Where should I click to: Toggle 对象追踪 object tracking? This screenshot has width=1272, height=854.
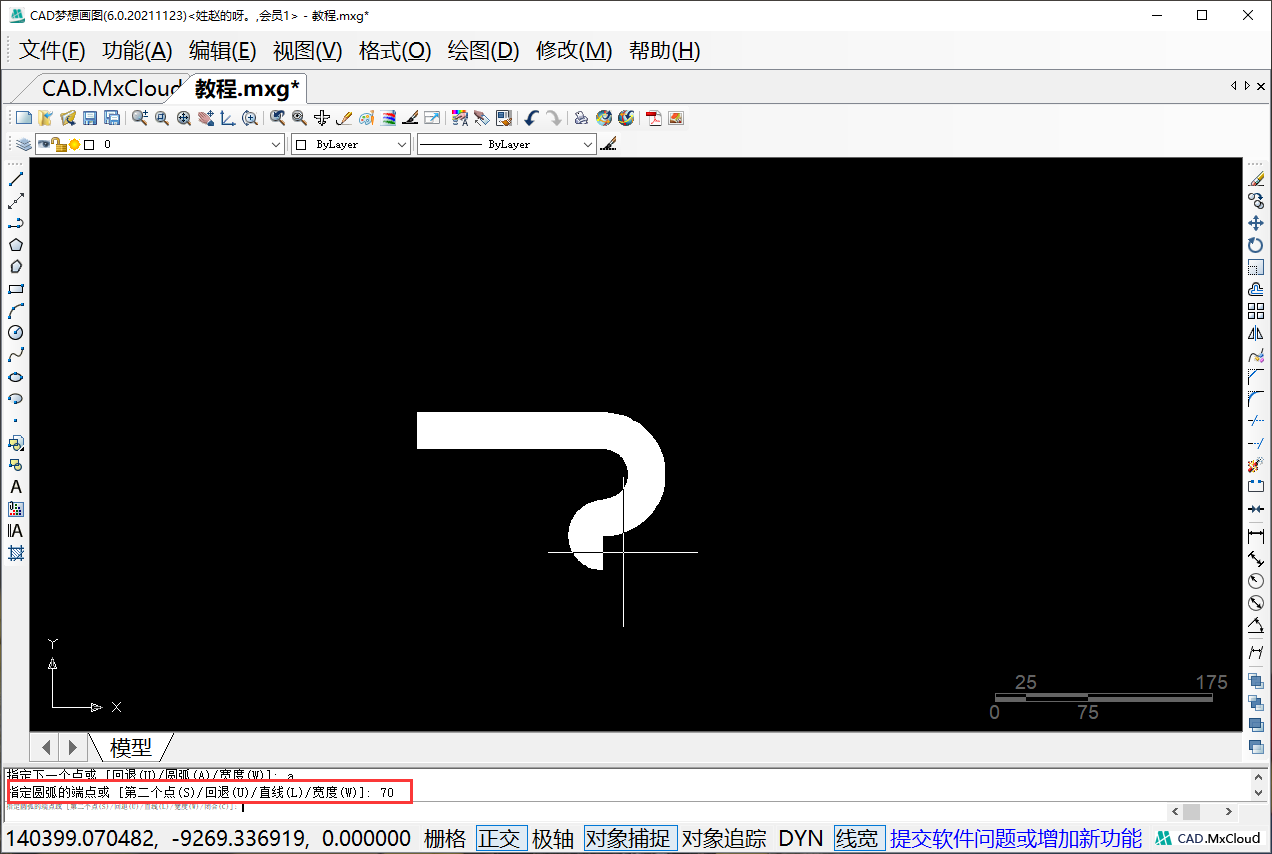724,838
